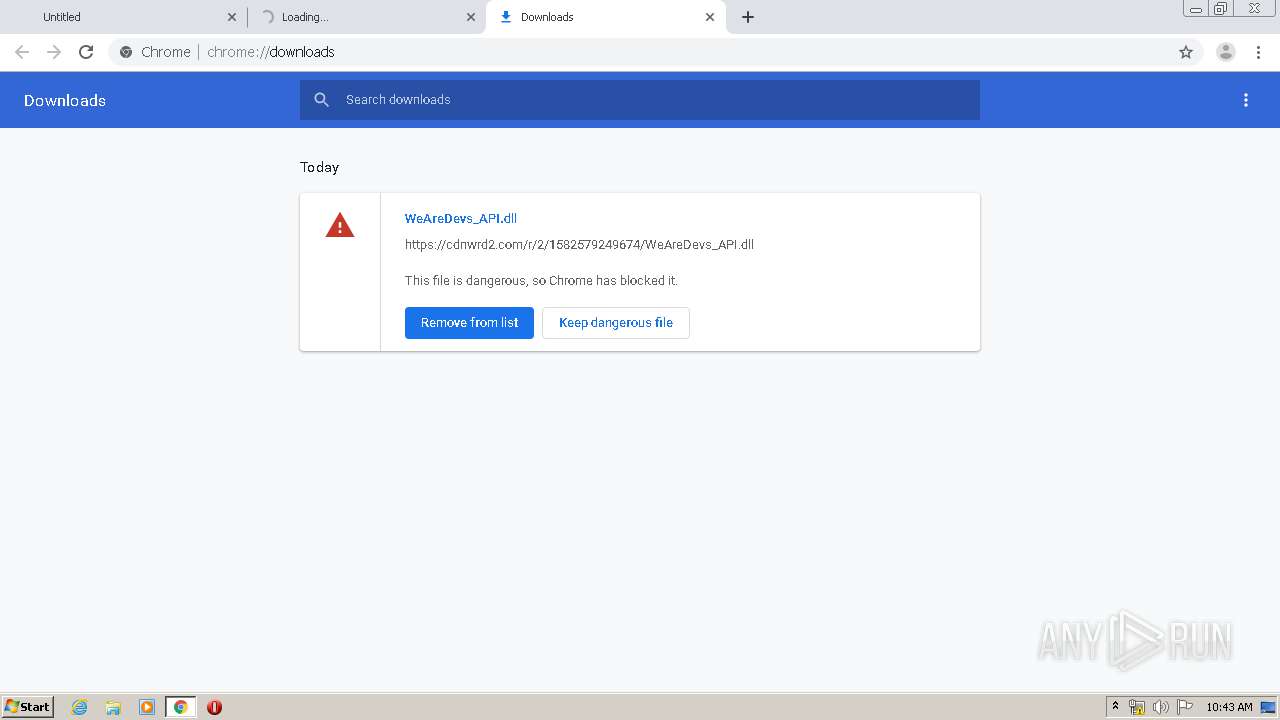Open a new tab with the plus button

click(x=748, y=17)
